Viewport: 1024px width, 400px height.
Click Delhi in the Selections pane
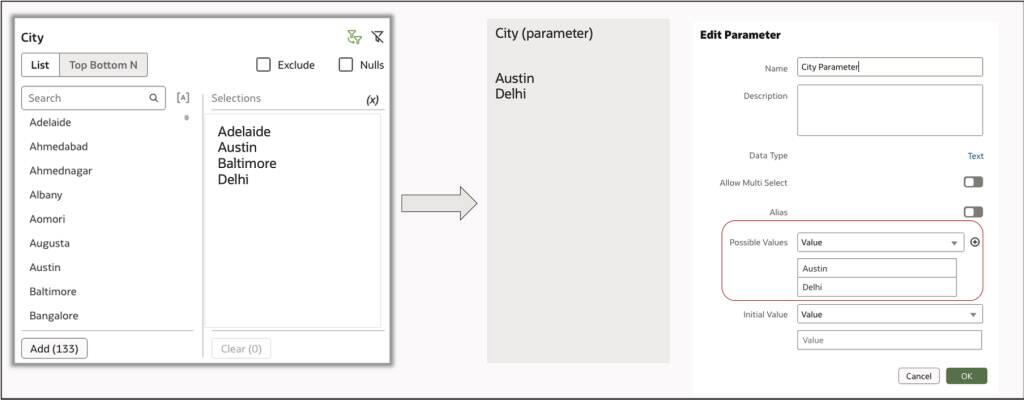[x=233, y=179]
